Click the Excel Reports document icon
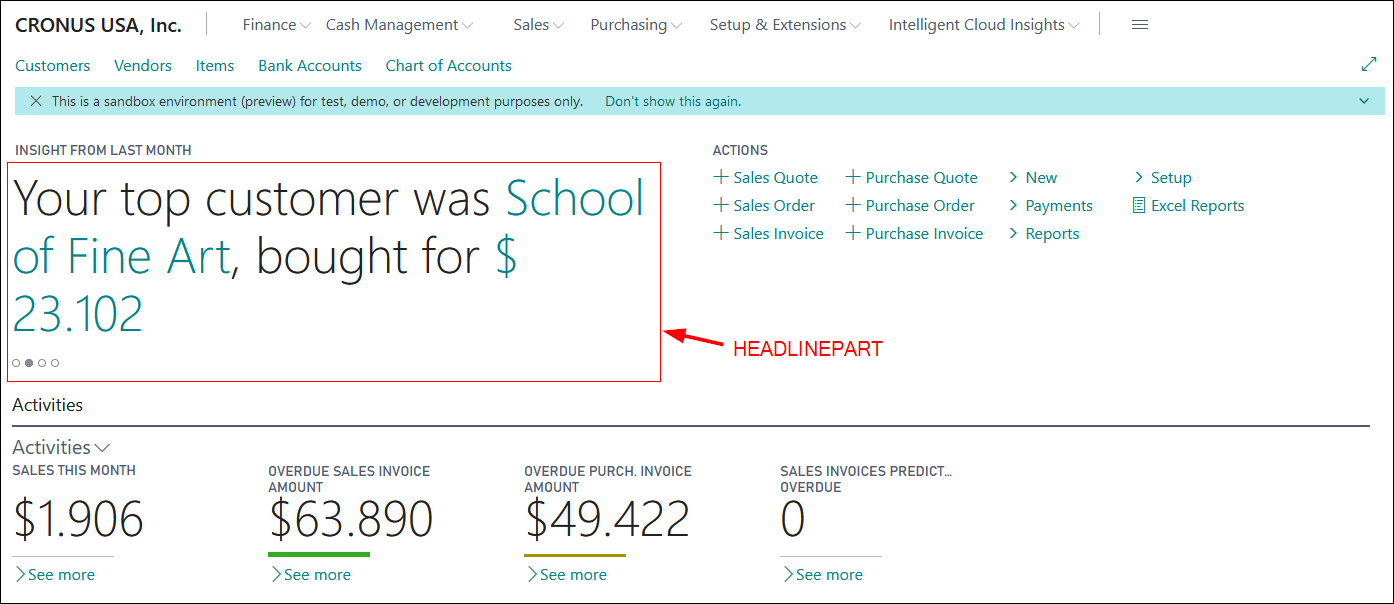 1138,205
